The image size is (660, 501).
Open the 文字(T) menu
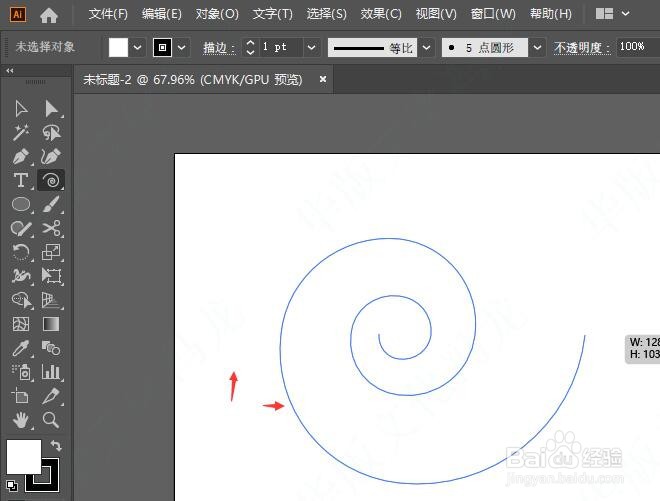(x=273, y=14)
